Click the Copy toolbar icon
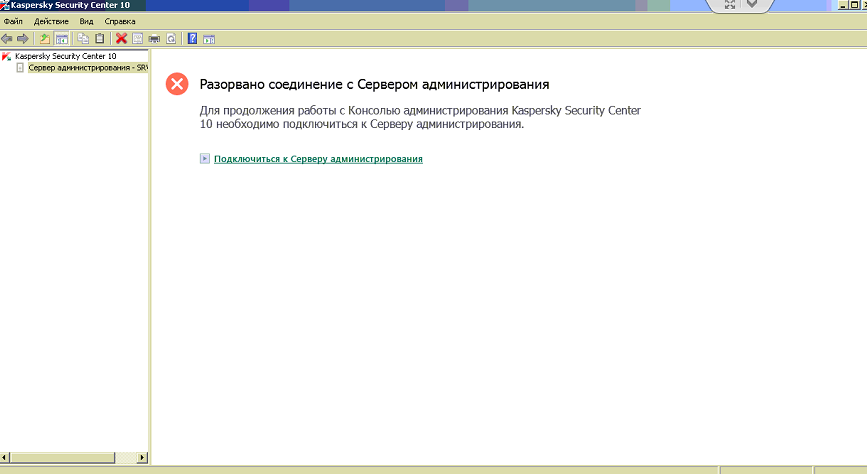The image size is (867, 474). click(83, 39)
